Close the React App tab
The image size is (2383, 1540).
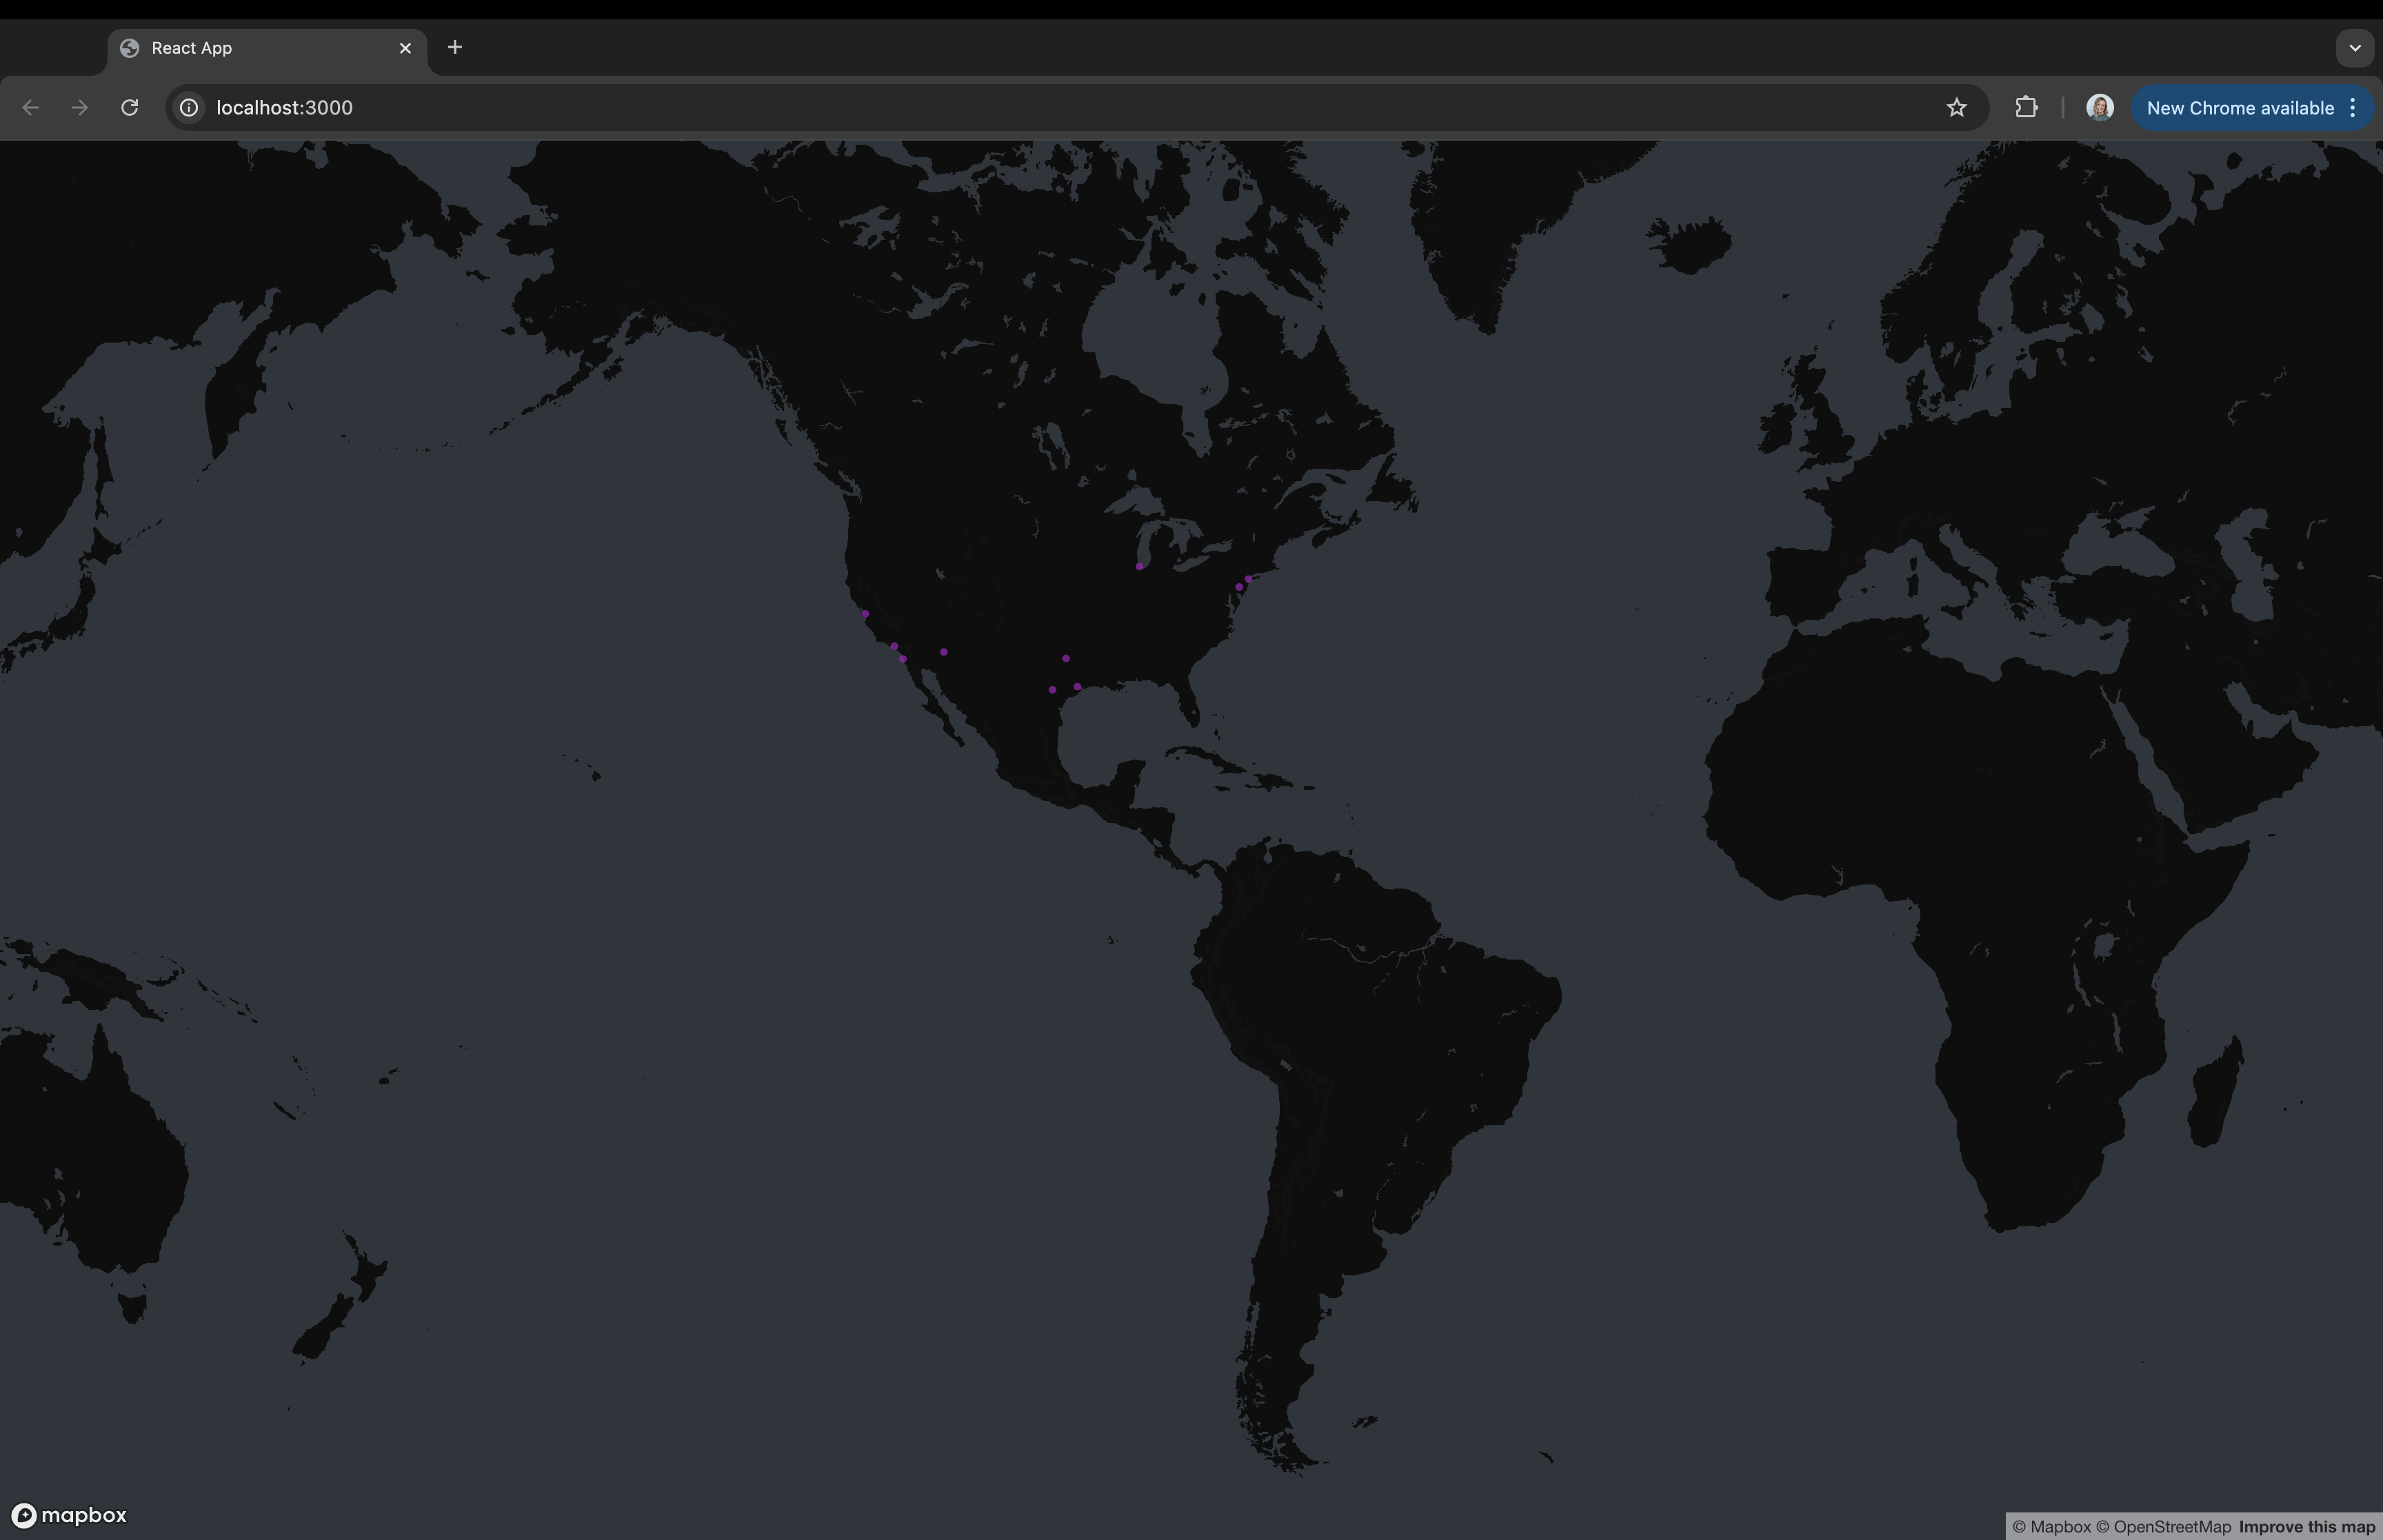coord(406,47)
